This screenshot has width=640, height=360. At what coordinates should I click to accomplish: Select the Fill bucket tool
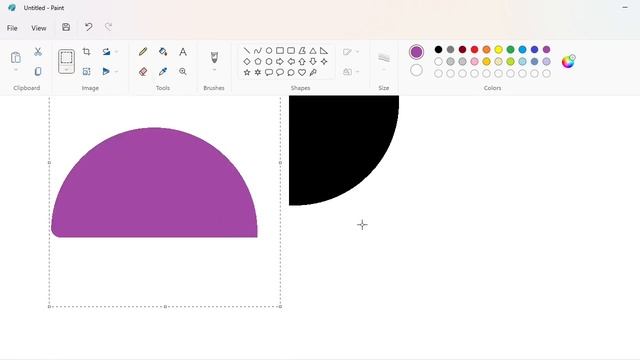point(163,52)
